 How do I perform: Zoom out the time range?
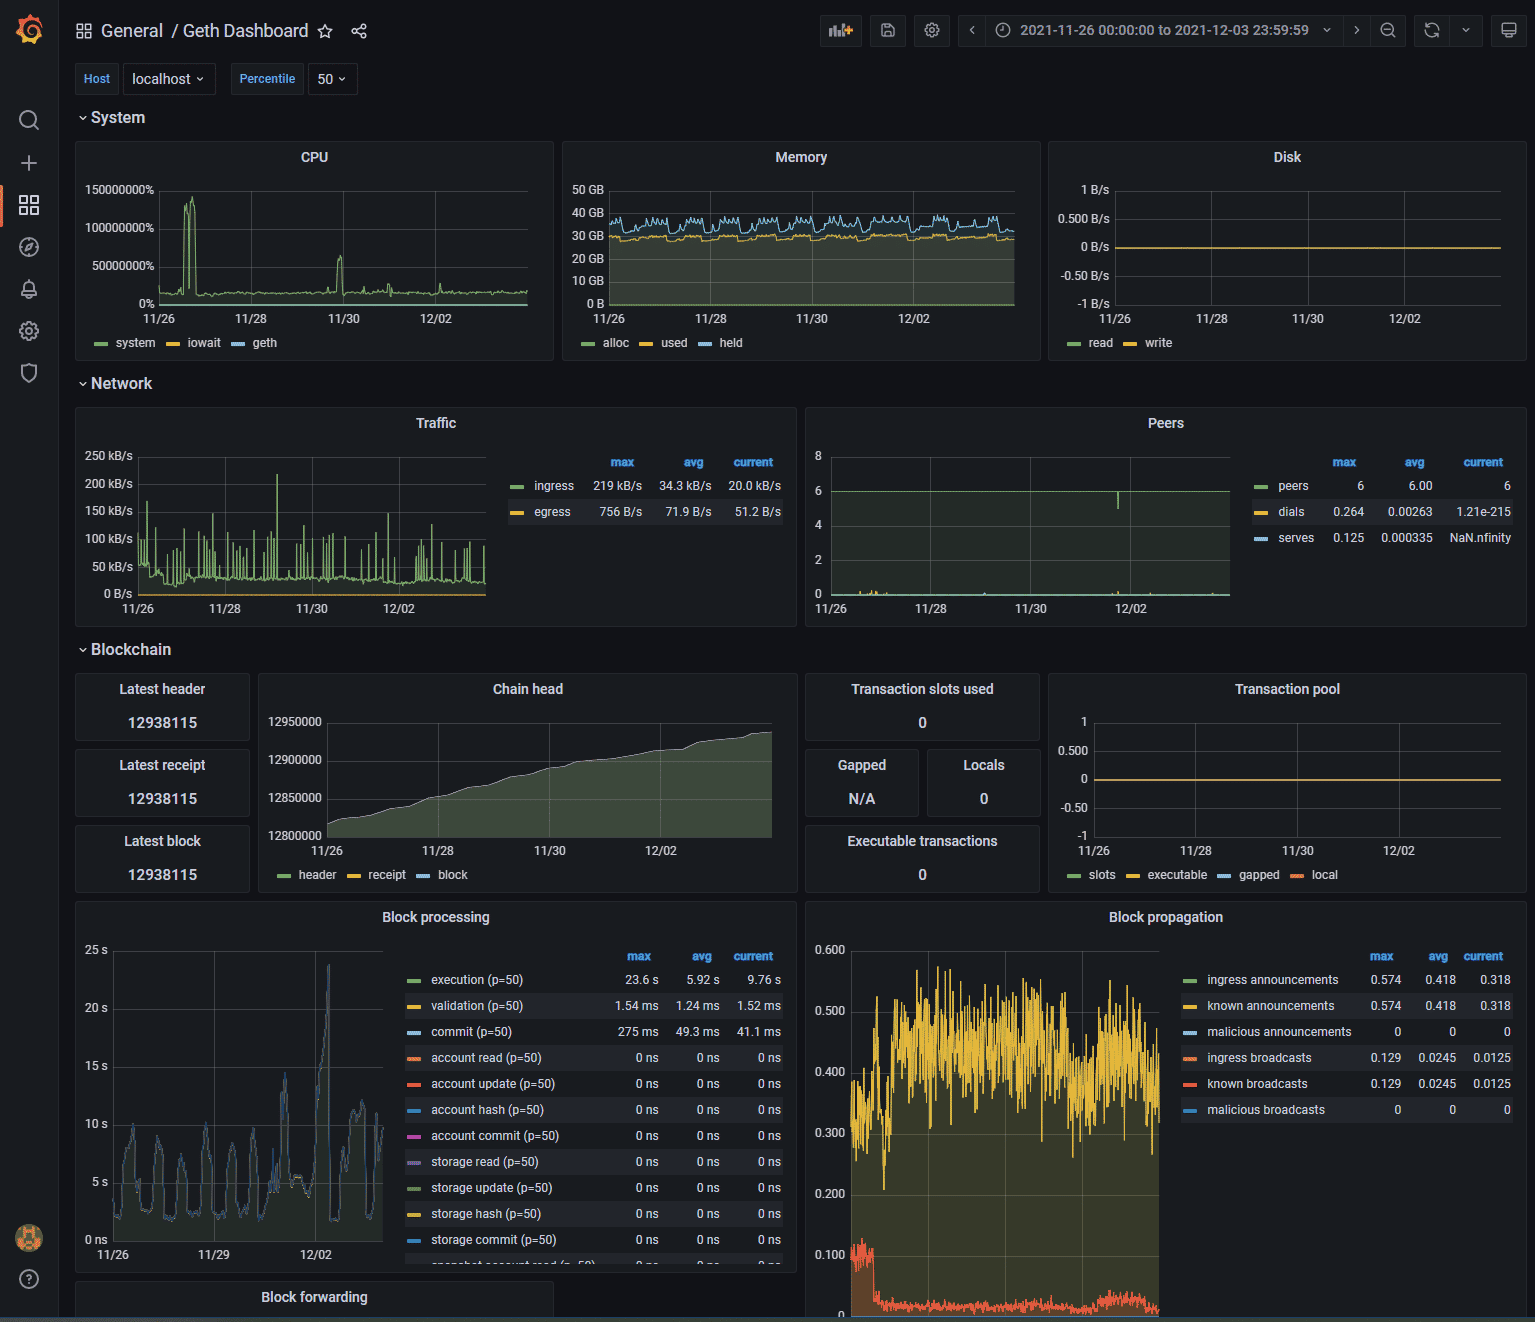1387,30
